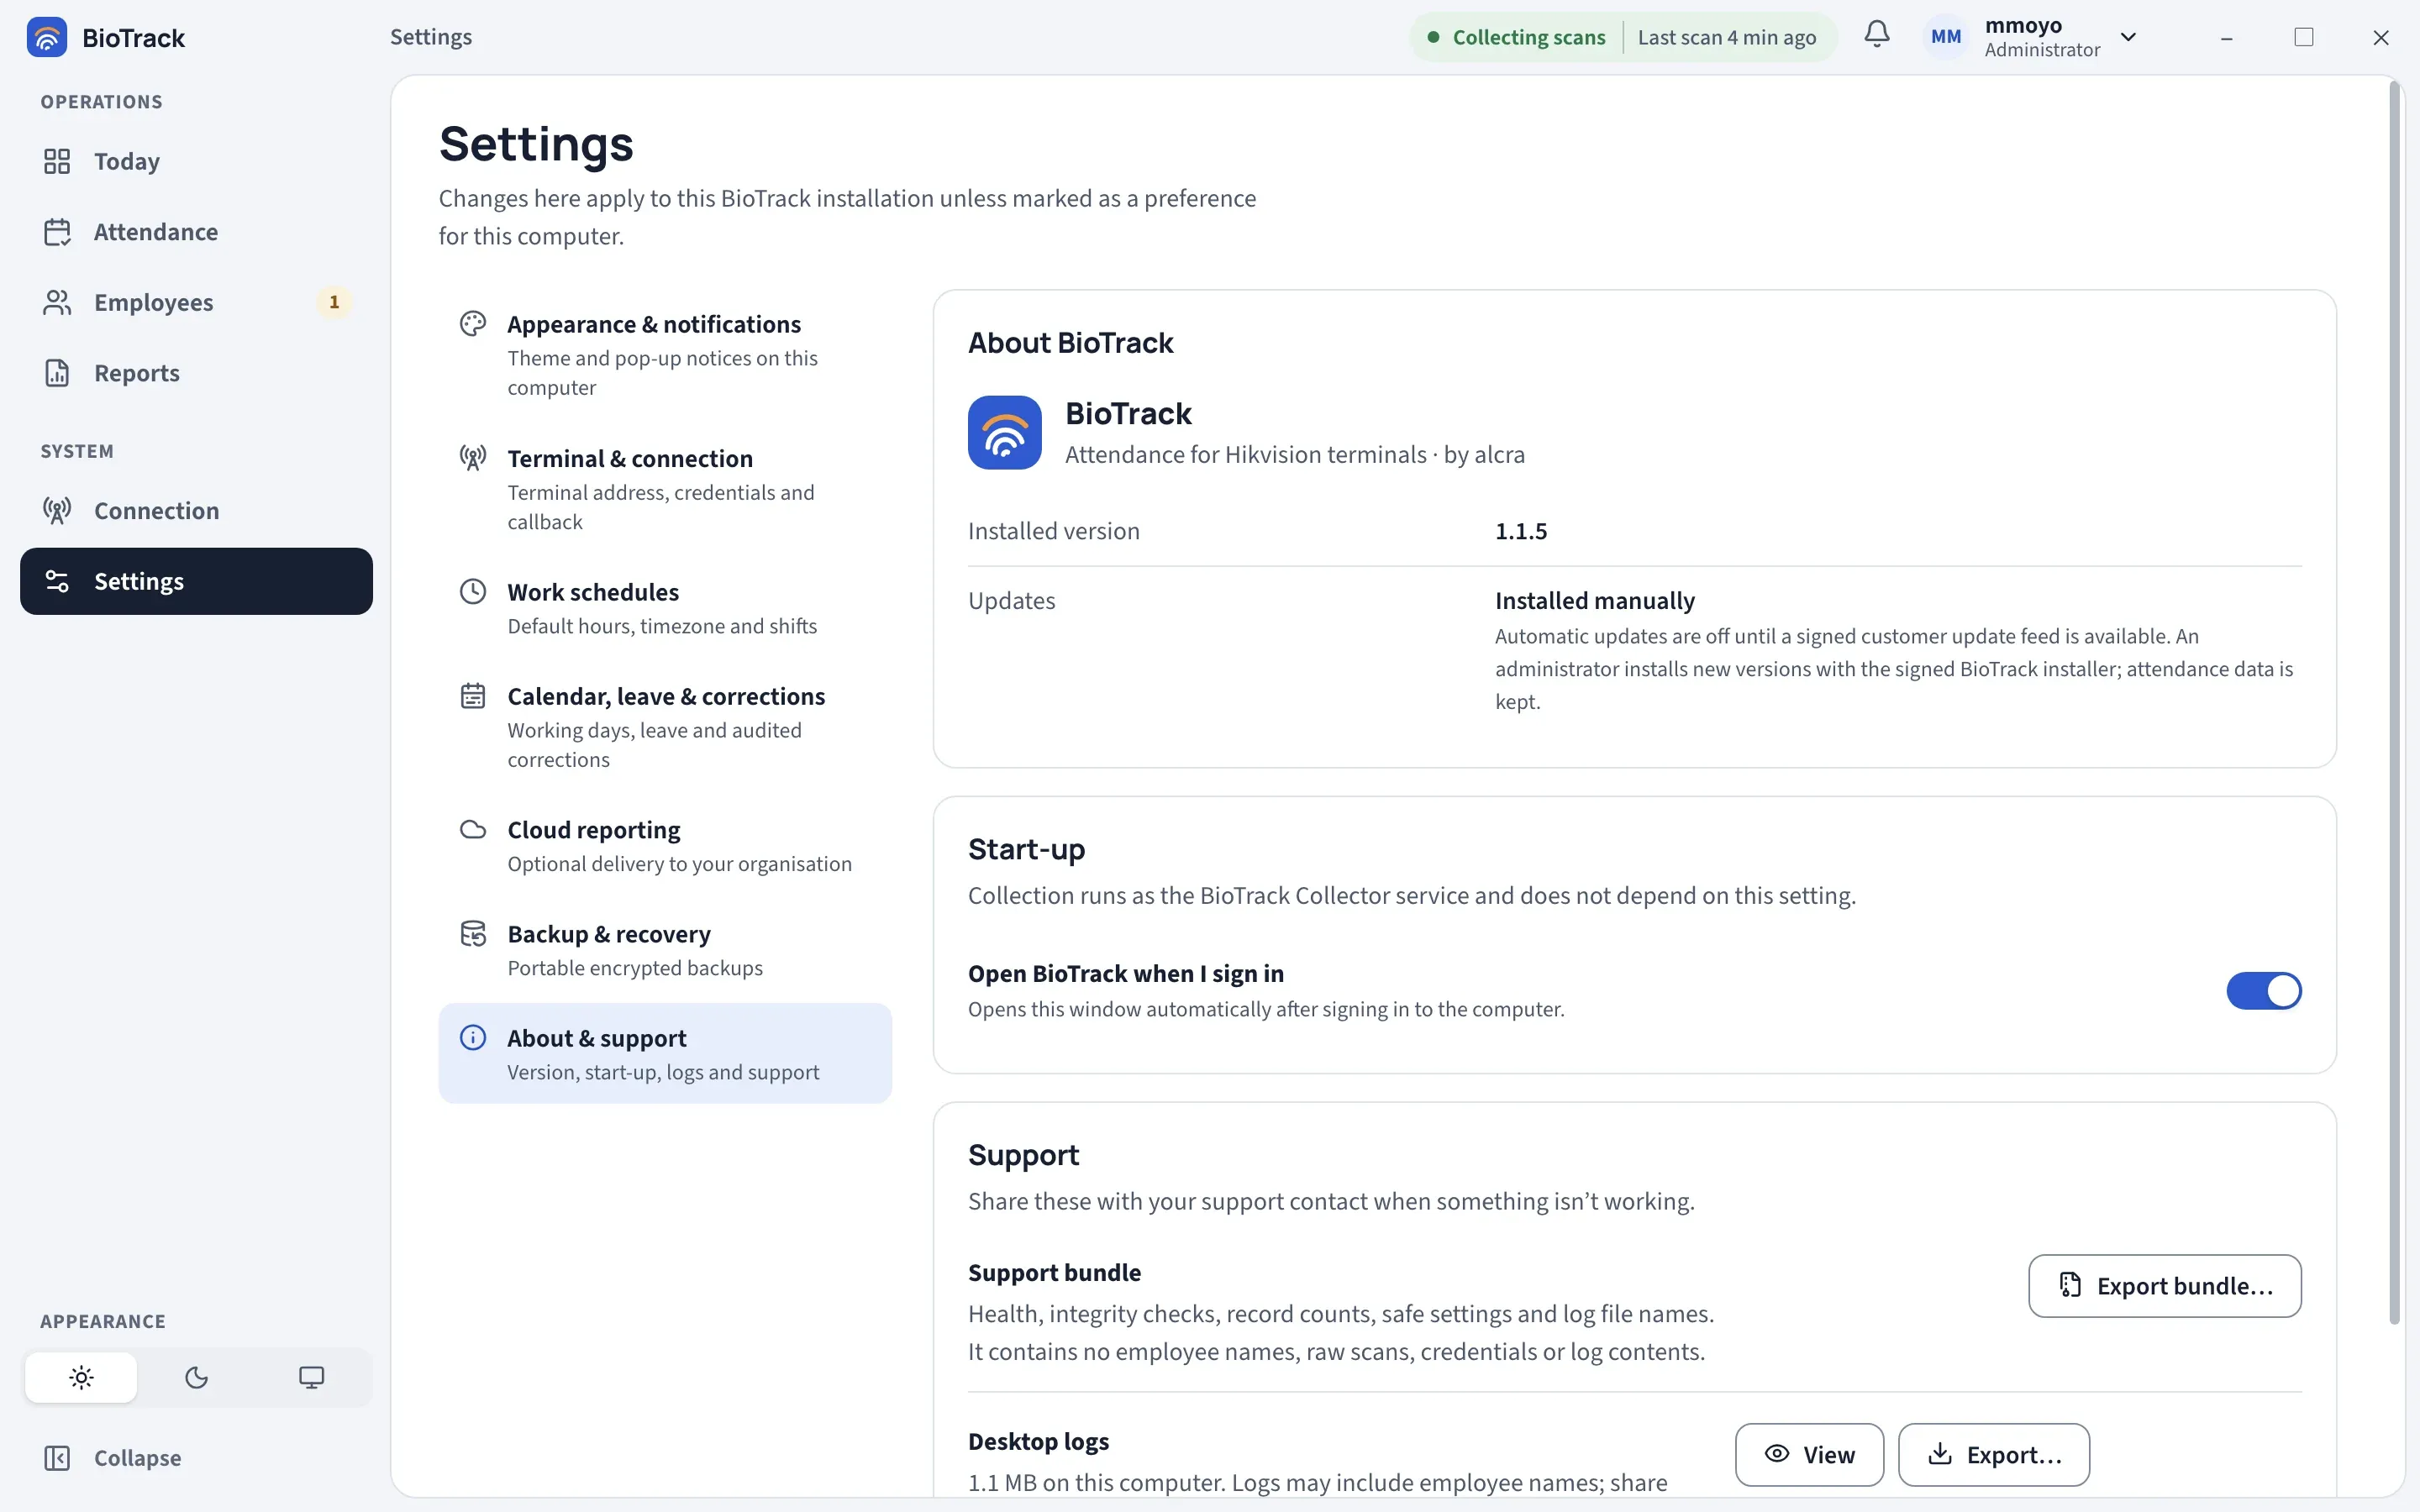Open Appearance & notifications settings
The width and height of the screenshot is (2420, 1512).
pos(665,354)
